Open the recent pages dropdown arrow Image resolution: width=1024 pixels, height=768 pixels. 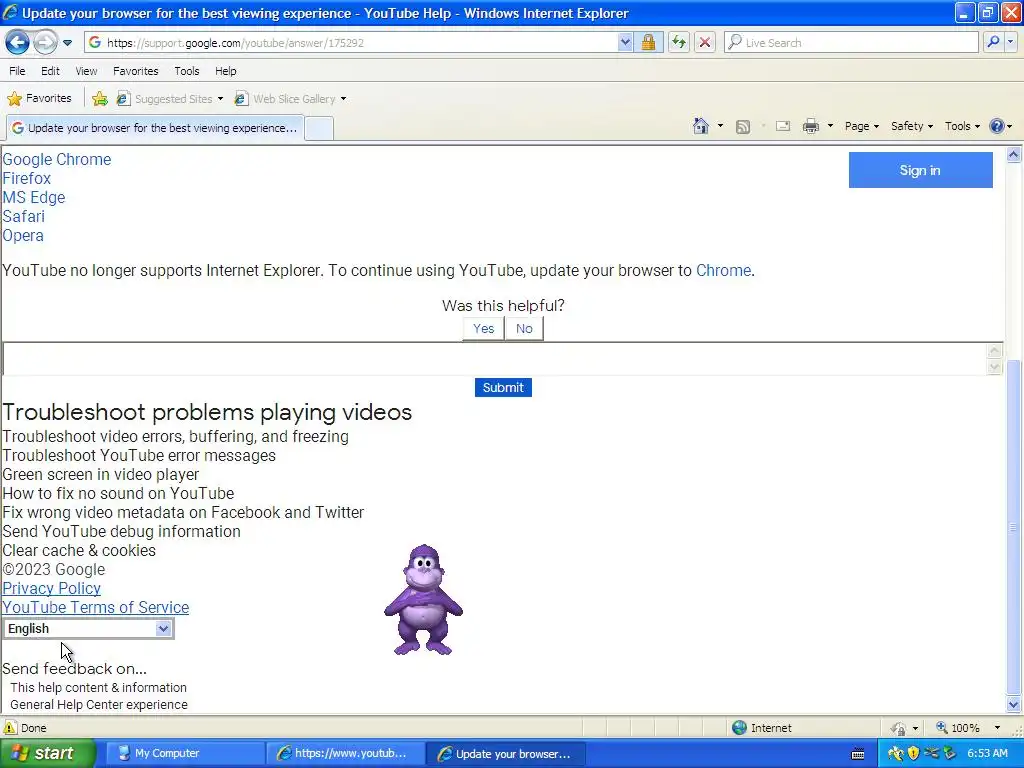coord(67,43)
